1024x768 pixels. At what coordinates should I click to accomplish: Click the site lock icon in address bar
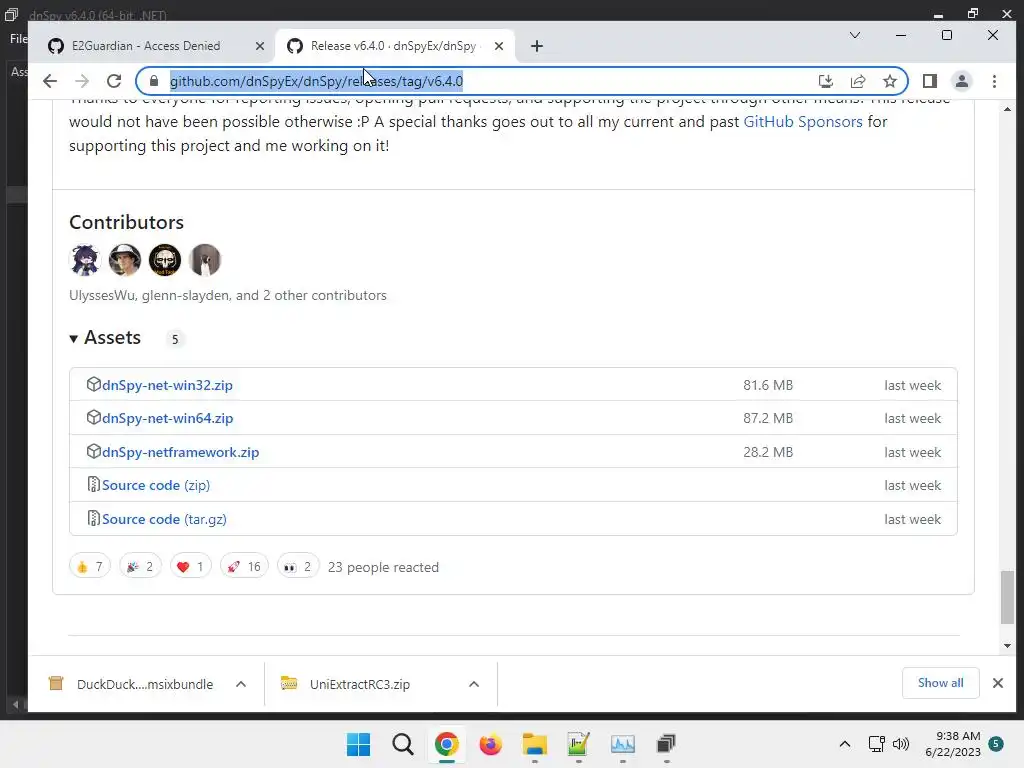[x=154, y=81]
